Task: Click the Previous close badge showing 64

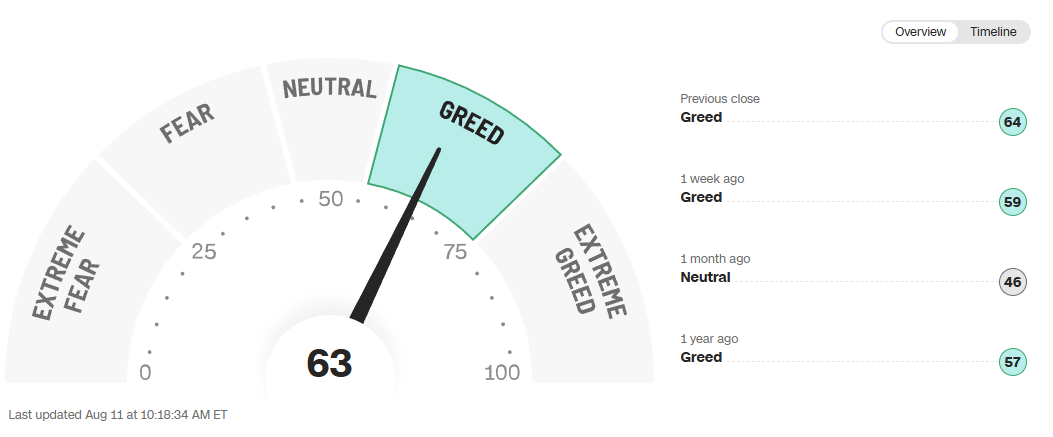Action: [x=1012, y=122]
